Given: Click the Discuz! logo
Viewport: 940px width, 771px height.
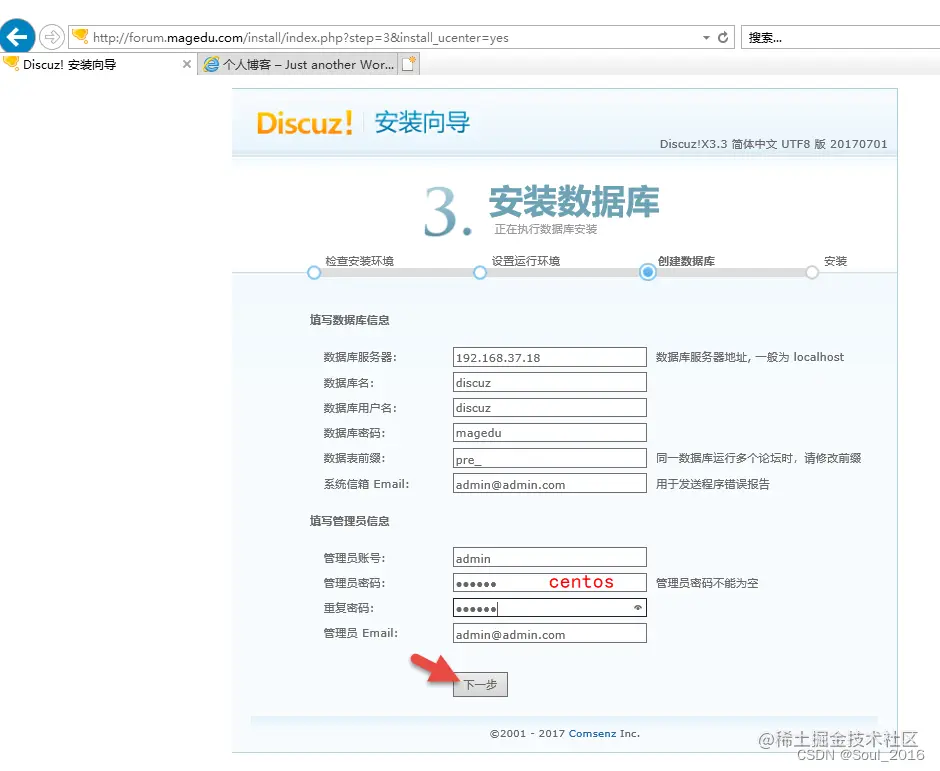Looking at the screenshot, I should click(x=305, y=123).
